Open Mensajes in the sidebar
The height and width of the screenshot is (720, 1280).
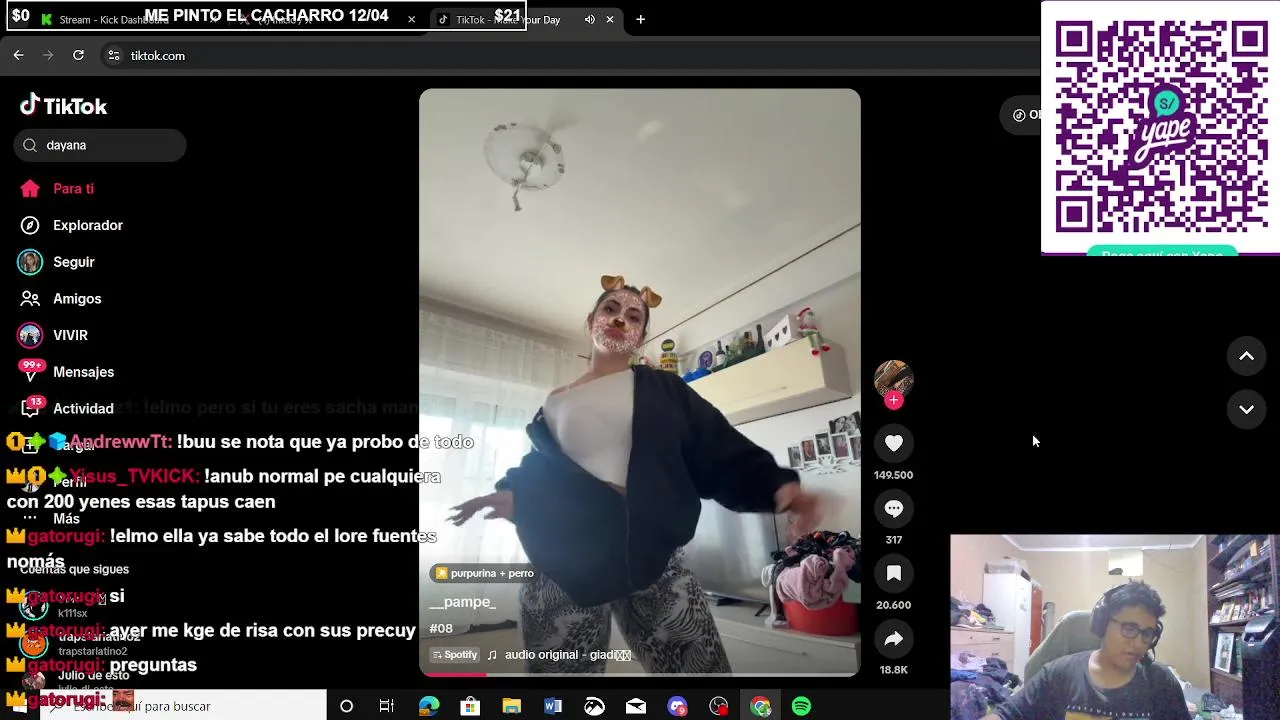point(83,372)
